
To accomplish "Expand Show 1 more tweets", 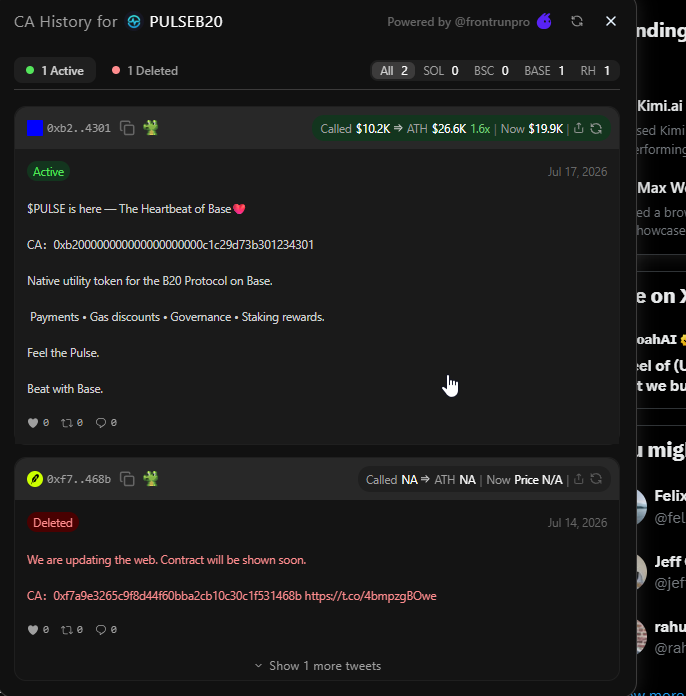I will point(317,666).
